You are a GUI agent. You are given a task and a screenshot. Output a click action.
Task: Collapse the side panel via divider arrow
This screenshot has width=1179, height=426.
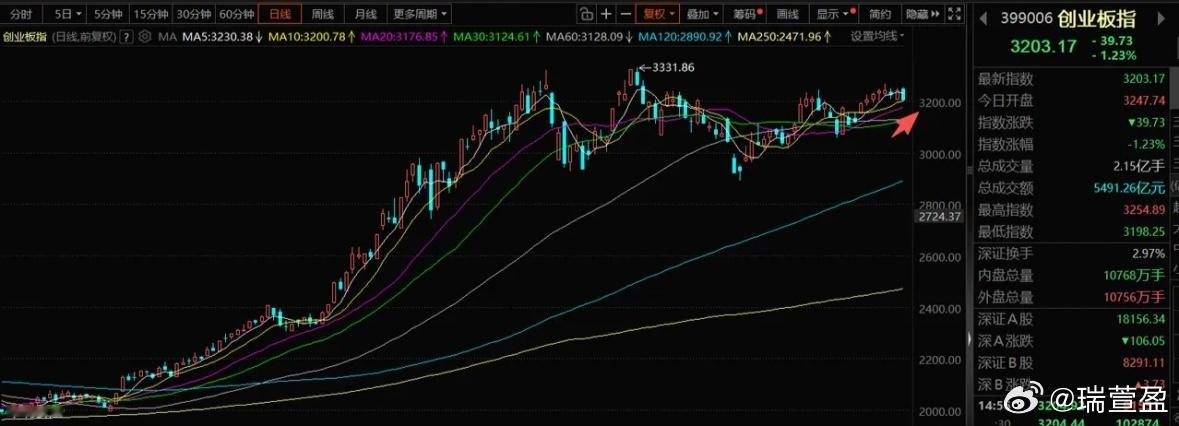[969, 339]
